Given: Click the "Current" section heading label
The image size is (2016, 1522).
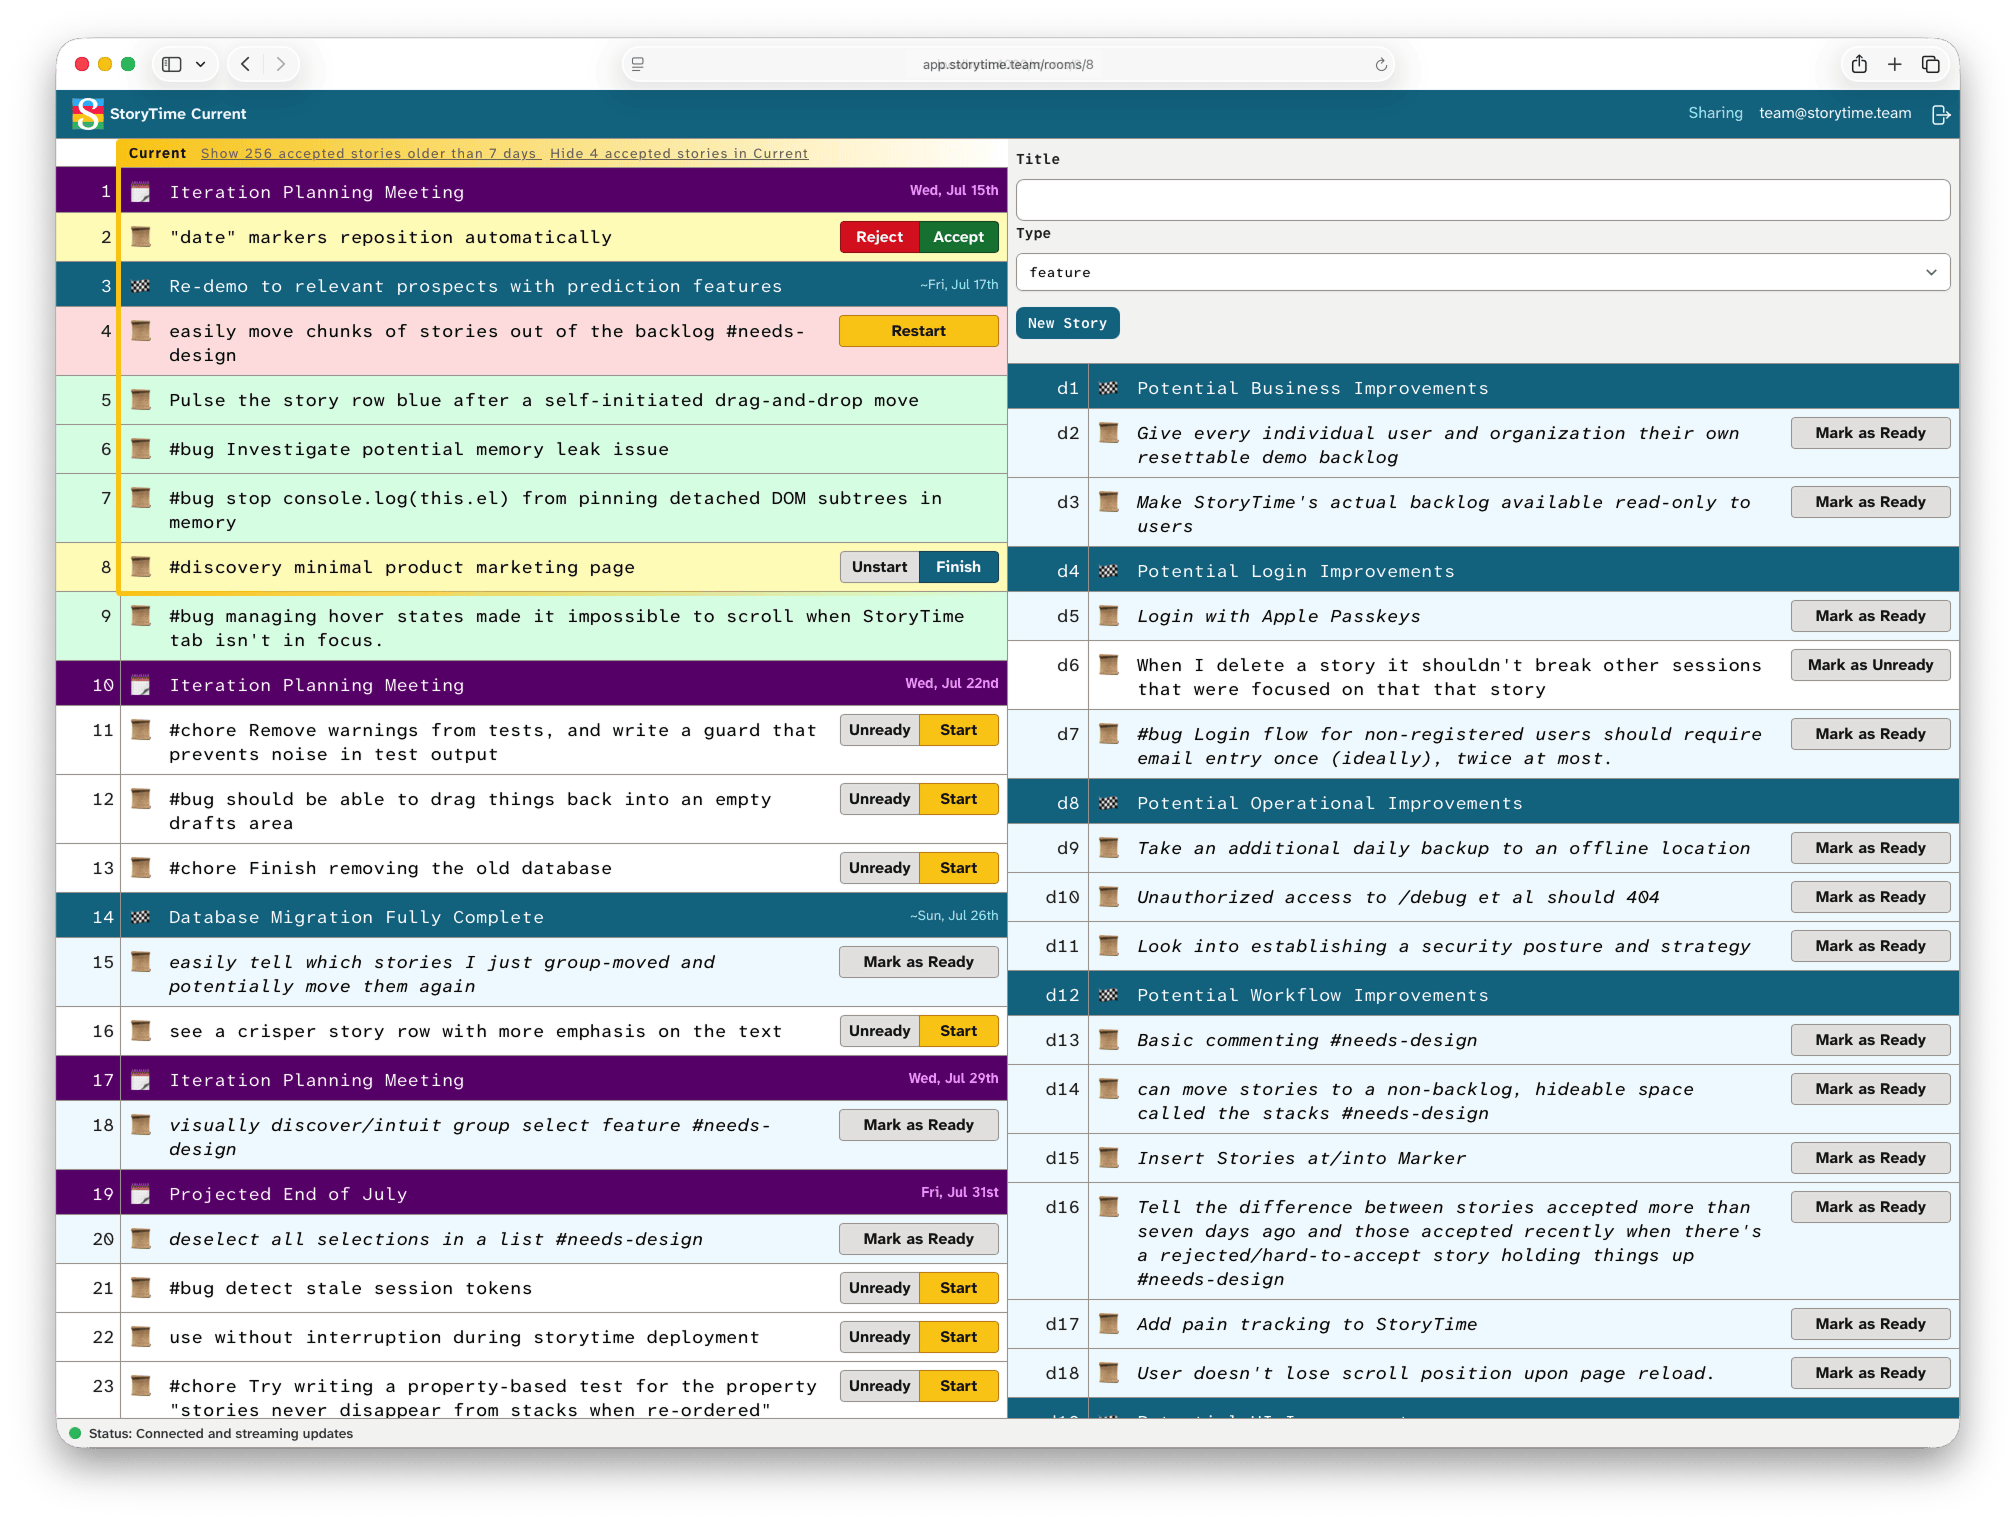Looking at the screenshot, I should click(157, 153).
